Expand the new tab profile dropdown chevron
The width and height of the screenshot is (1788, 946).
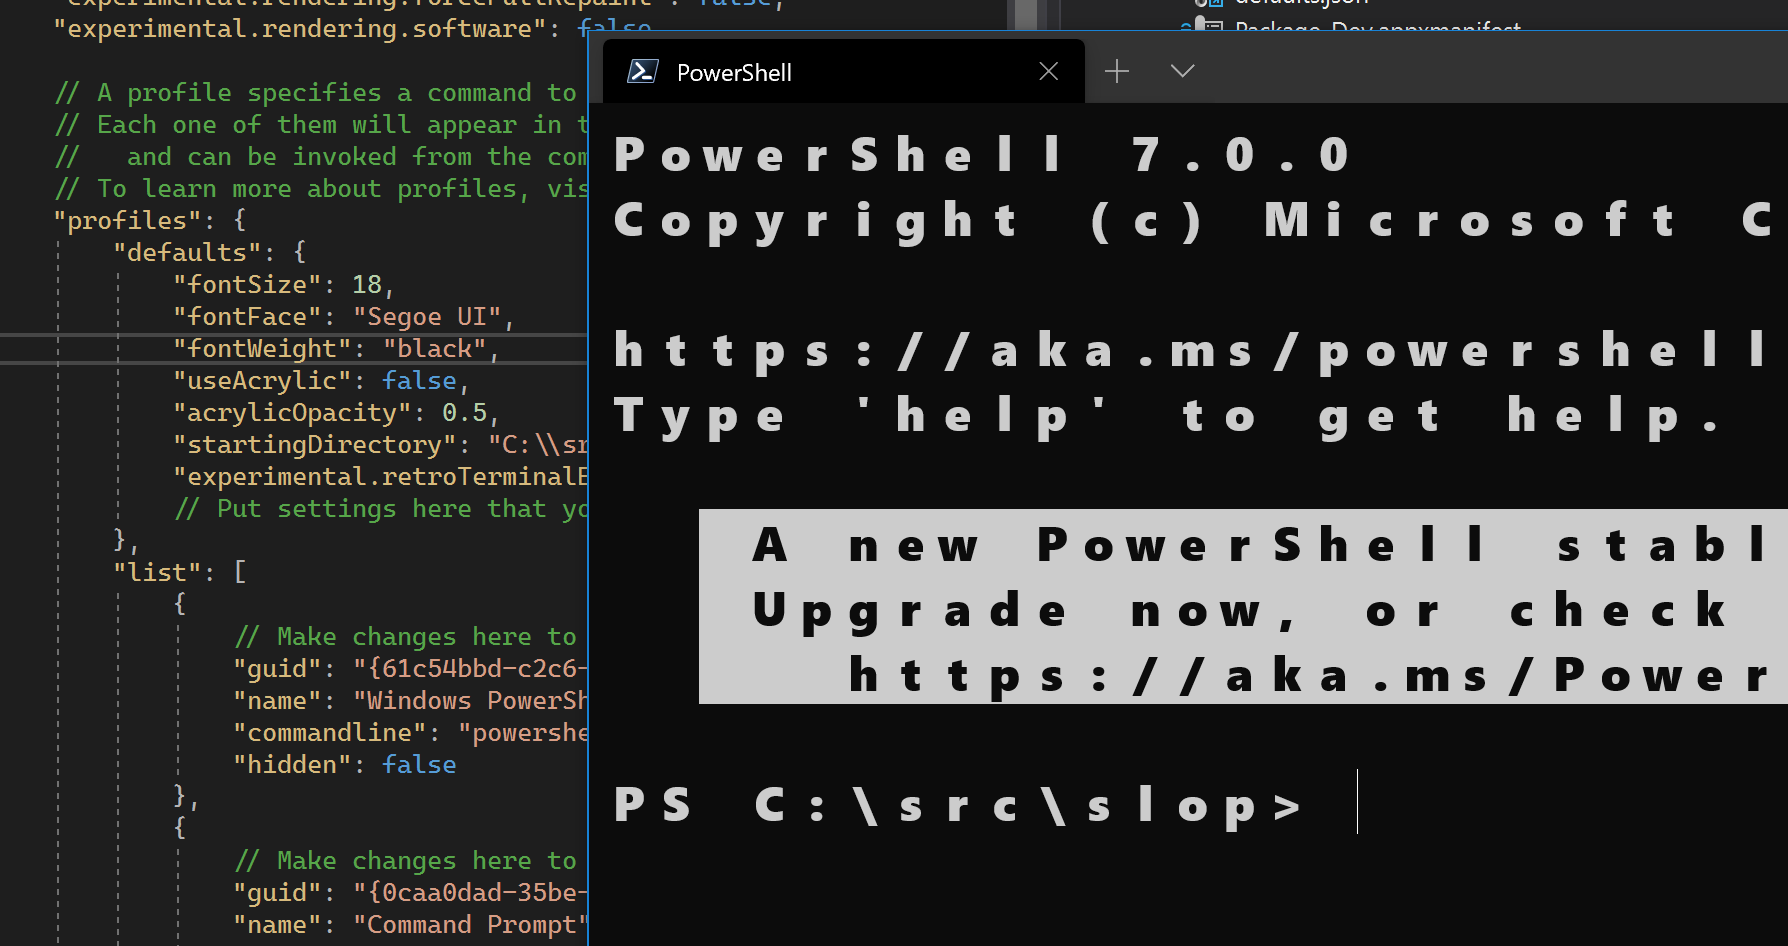pos(1182,71)
